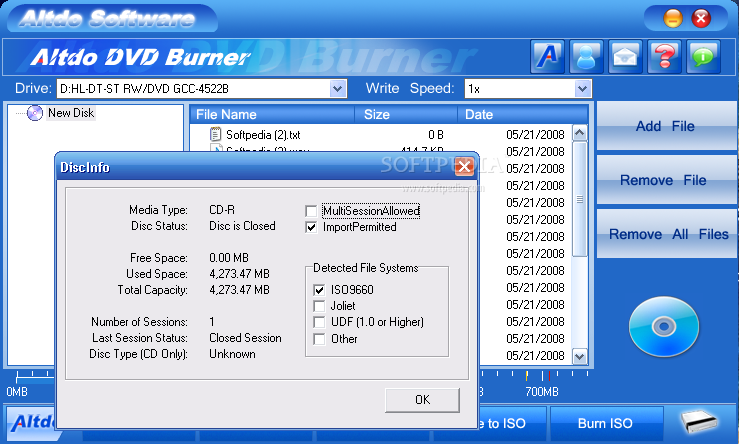
Task: Click the Write Speed box showing 1x
Action: coord(528,89)
